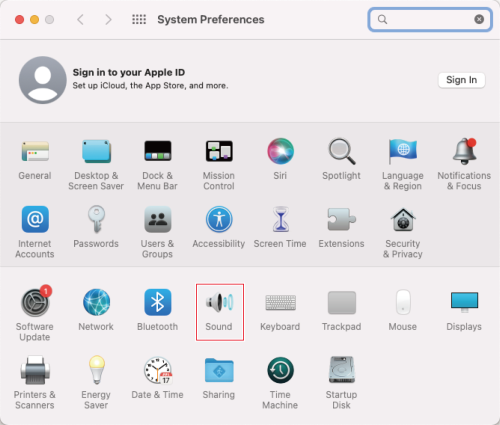Click the Sign In button
This screenshot has height=425, width=500.
[x=461, y=80]
